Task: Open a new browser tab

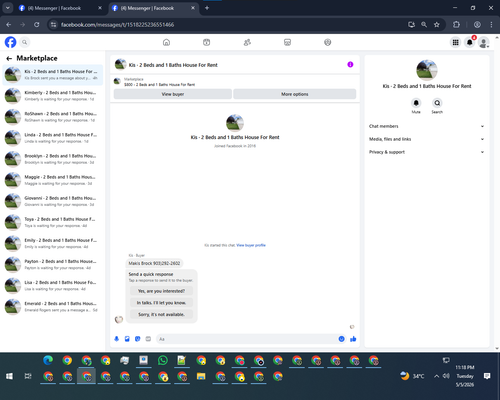Action: coord(207,8)
